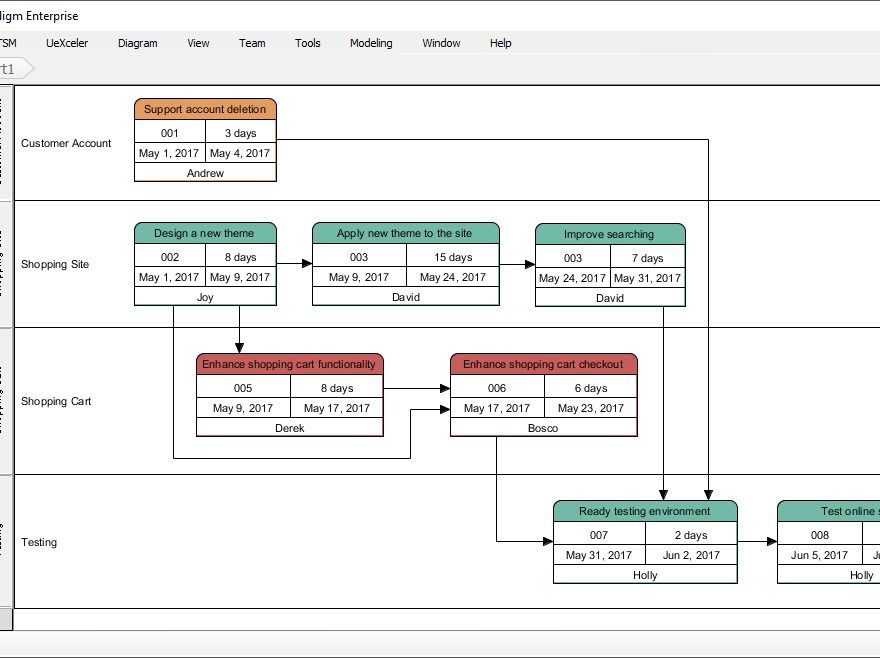Screen dimensions: 880x658
Task: Open the Team menu
Action: [251, 43]
